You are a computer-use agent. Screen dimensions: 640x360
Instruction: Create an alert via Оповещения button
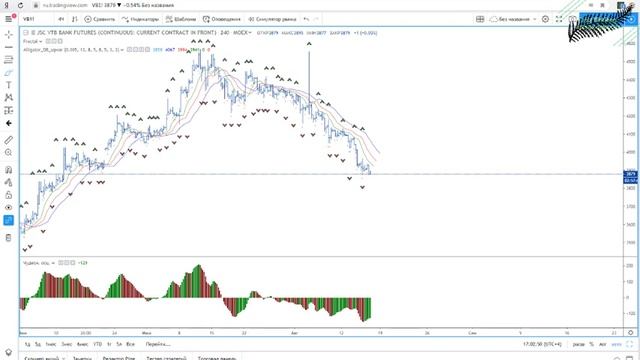pos(222,19)
